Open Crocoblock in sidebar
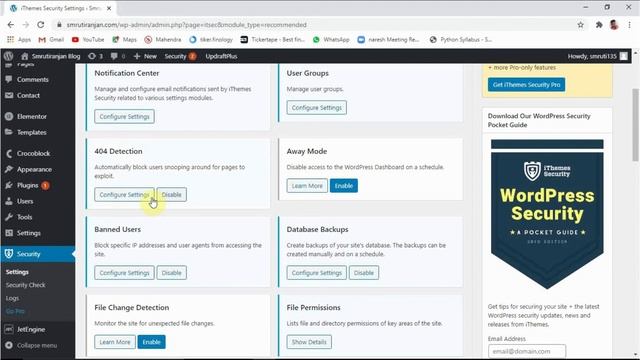The image size is (640, 360). (33, 153)
